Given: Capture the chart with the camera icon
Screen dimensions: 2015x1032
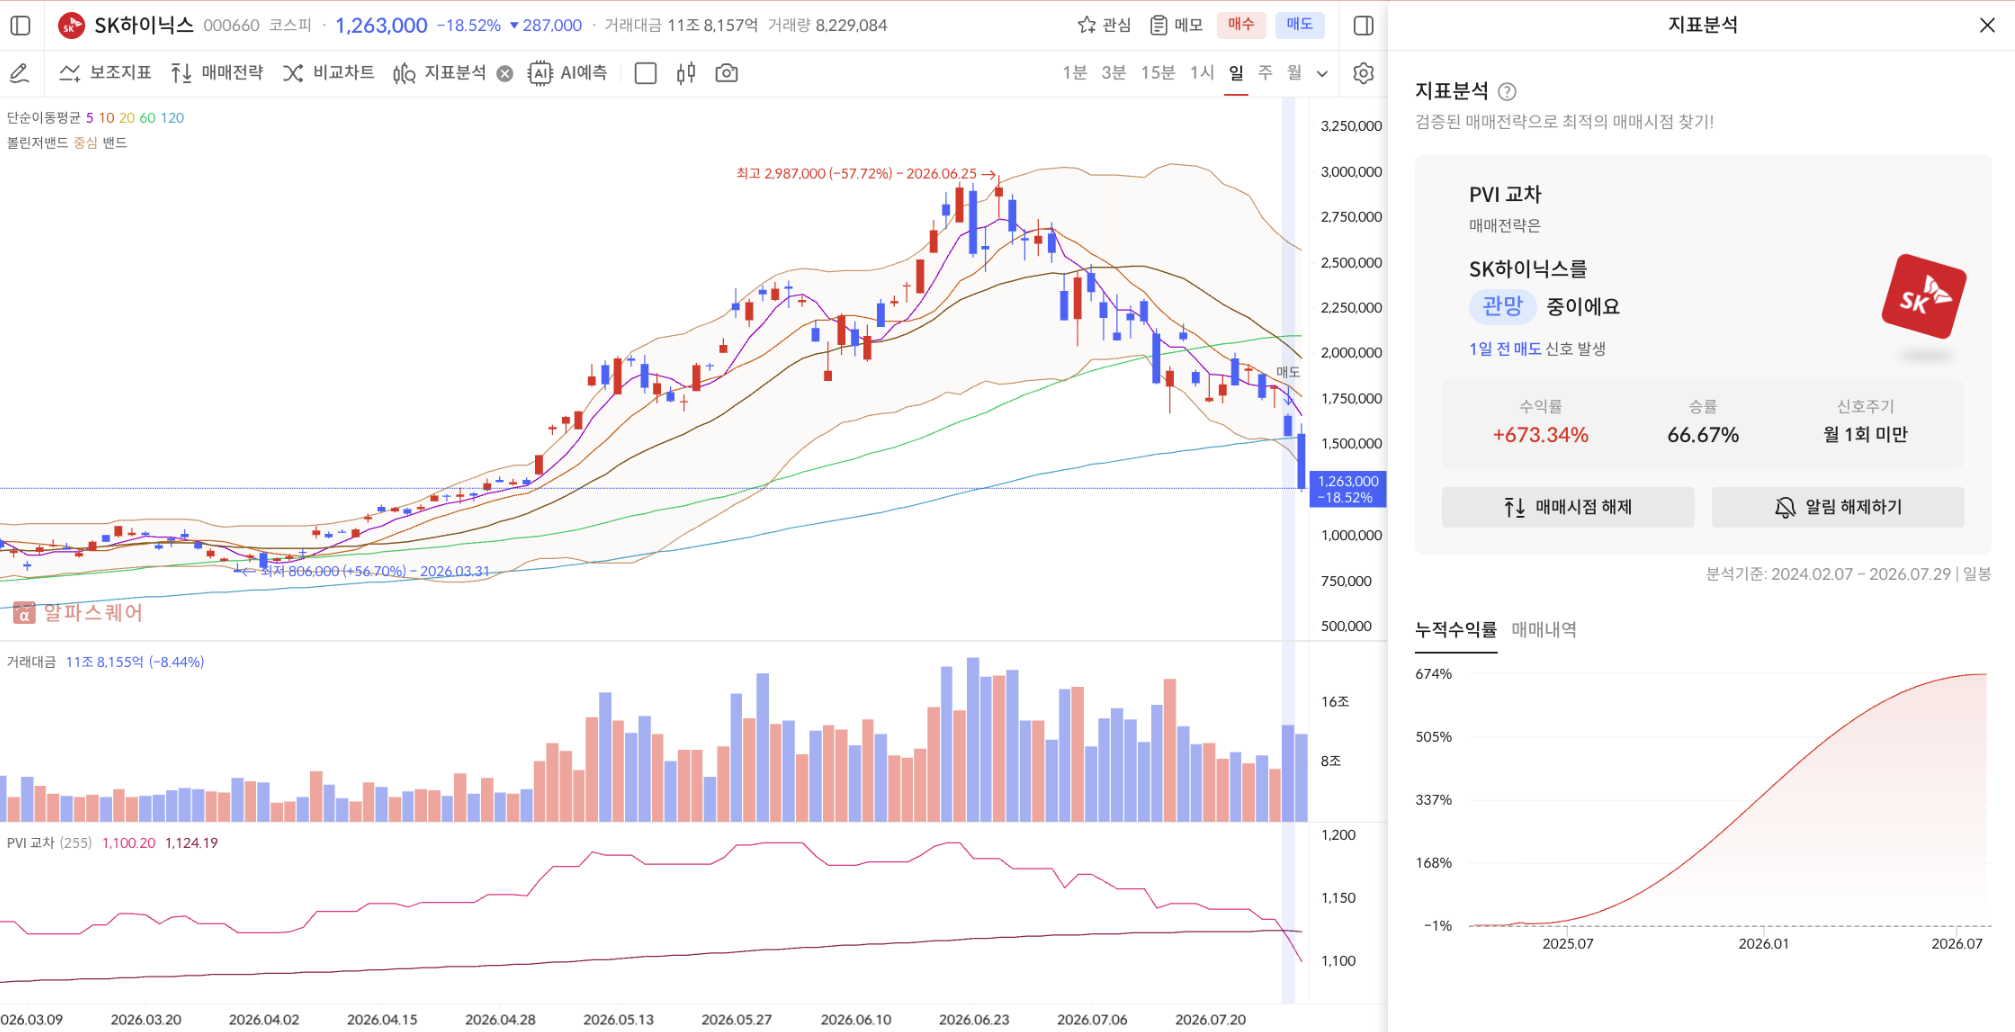Looking at the screenshot, I should coord(727,73).
